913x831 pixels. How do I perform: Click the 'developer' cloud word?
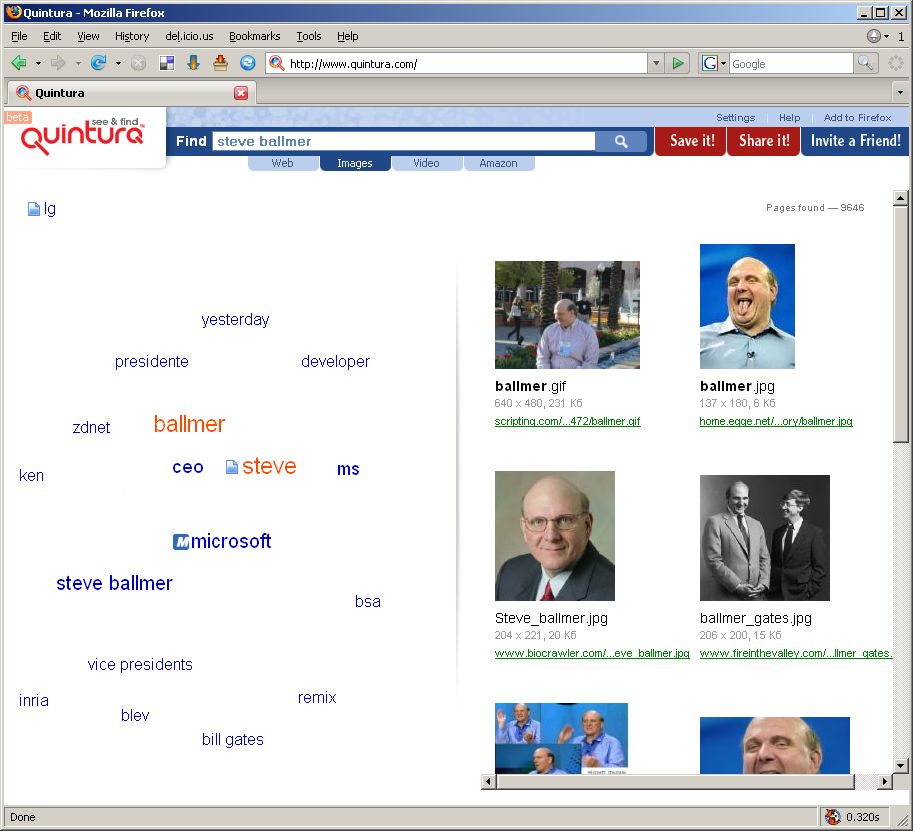(x=335, y=362)
